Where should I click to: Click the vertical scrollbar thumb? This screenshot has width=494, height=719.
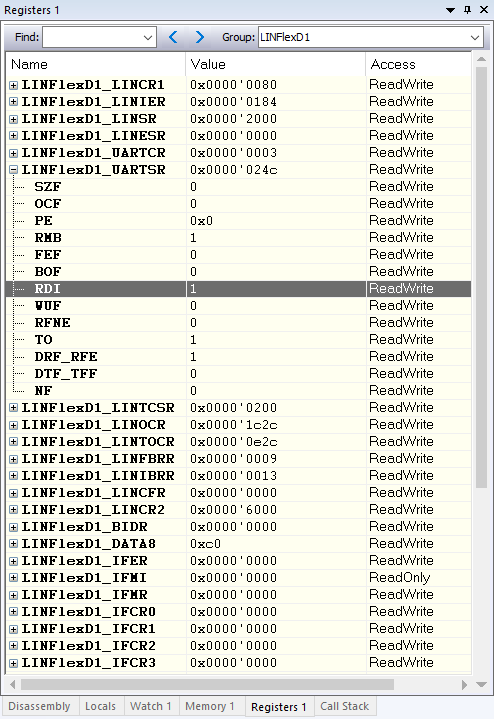481,277
